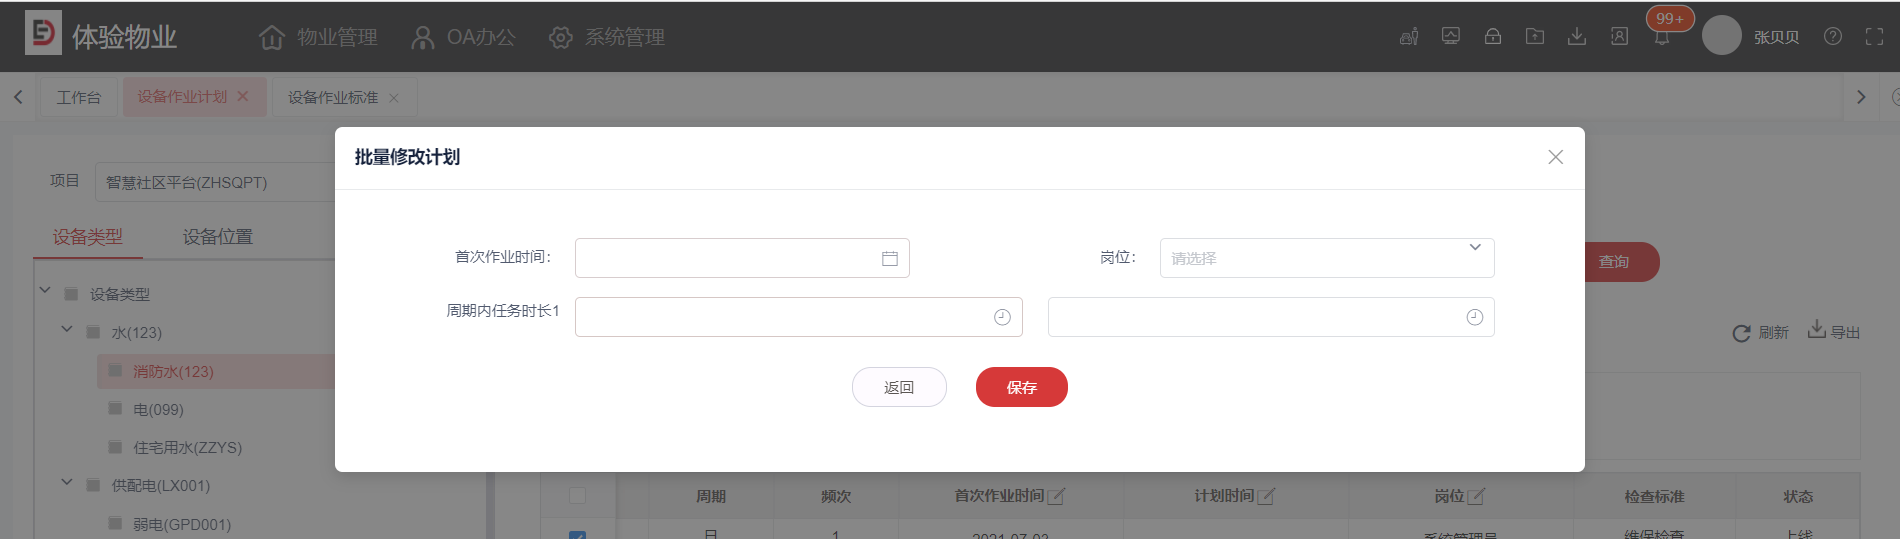The width and height of the screenshot is (1900, 539).
Task: Toggle fullscreen mode icon
Action: [1875, 36]
